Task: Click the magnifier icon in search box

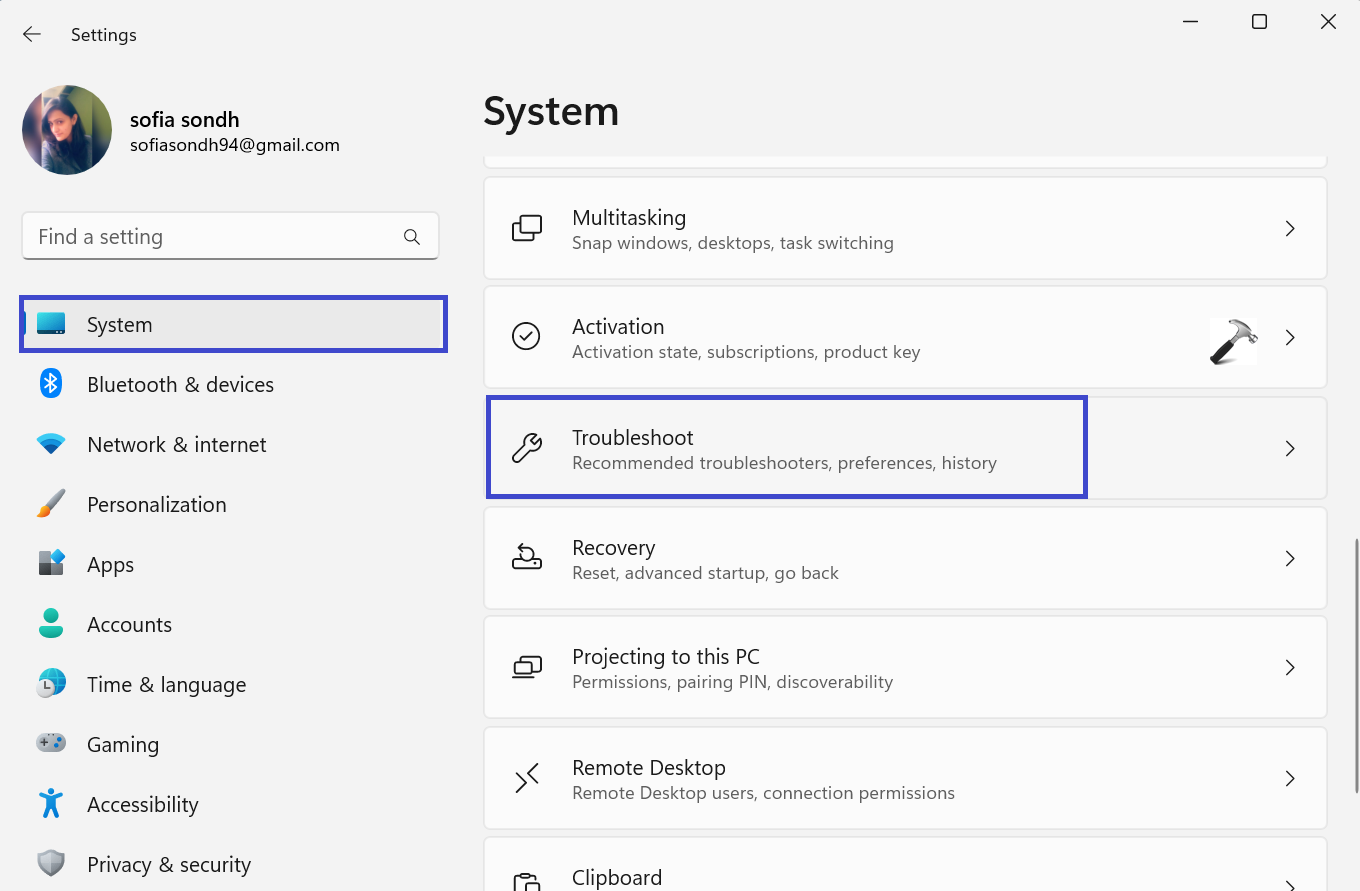Action: point(411,237)
